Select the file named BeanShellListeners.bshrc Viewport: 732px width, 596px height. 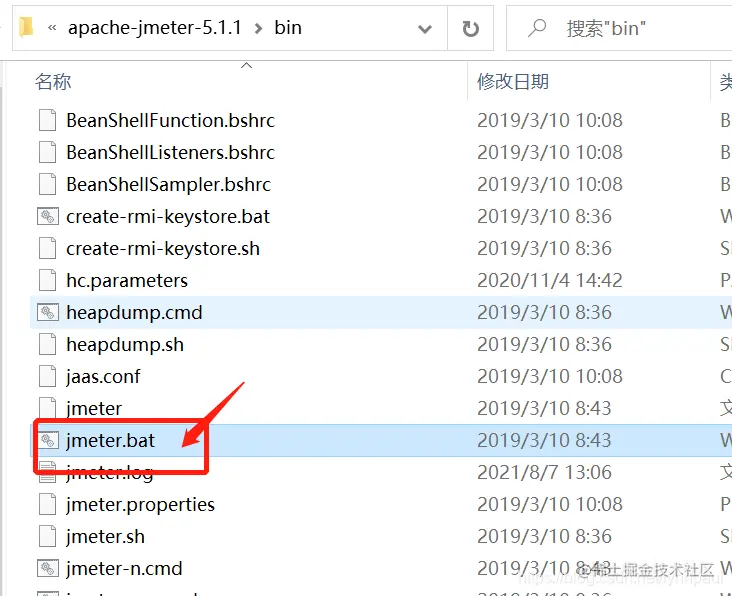(170, 153)
